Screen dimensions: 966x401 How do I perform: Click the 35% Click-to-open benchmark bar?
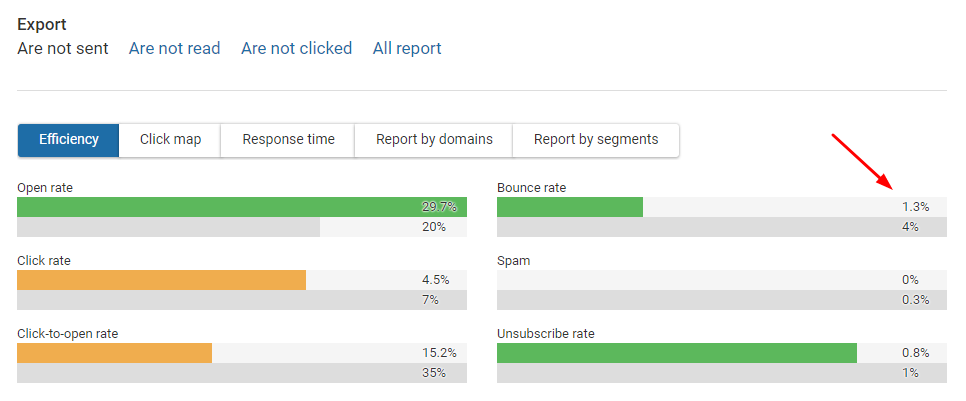[x=240, y=373]
